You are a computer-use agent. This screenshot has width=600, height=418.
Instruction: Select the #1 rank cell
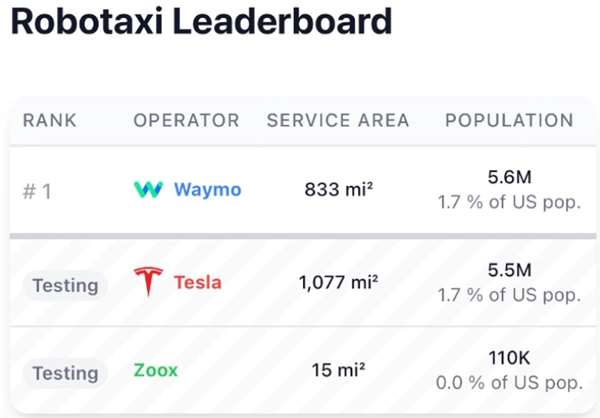(37, 190)
